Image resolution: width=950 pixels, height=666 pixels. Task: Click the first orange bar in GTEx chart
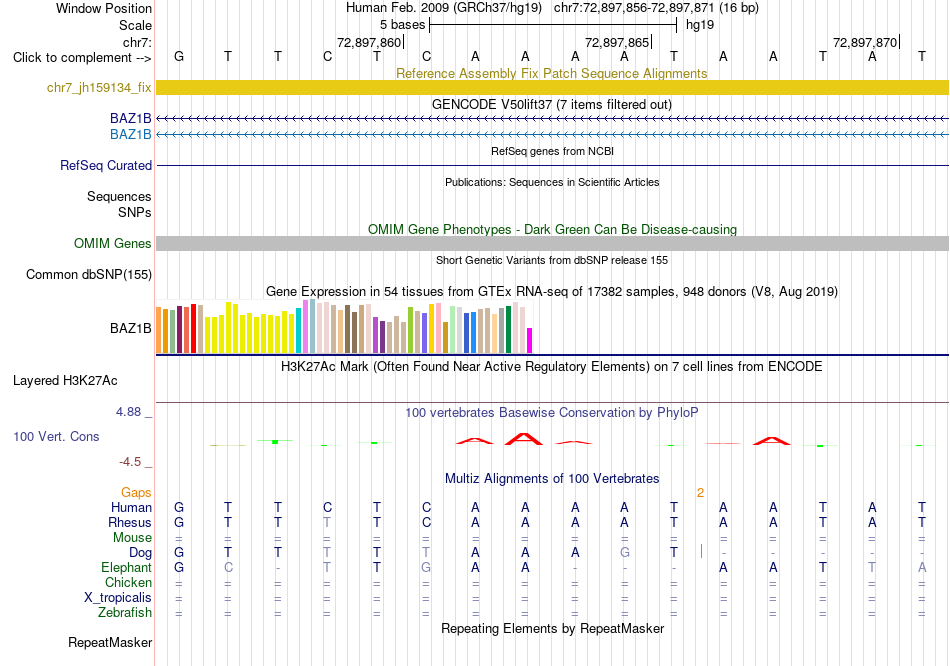point(159,330)
